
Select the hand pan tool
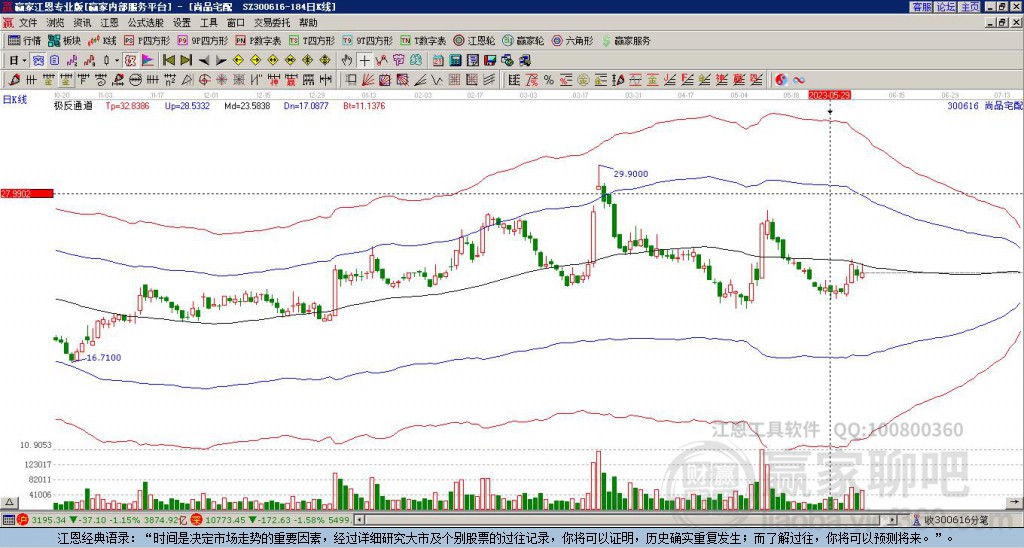pyautogui.click(x=347, y=60)
